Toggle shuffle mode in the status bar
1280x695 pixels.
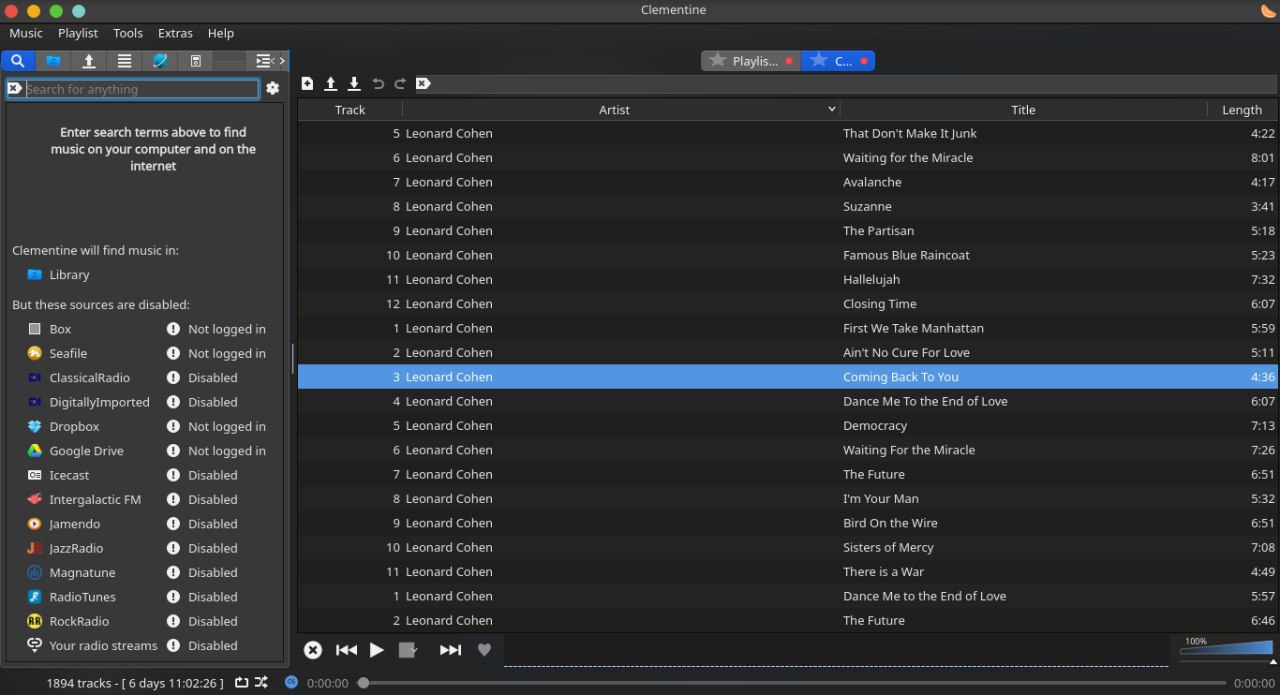tap(261, 683)
